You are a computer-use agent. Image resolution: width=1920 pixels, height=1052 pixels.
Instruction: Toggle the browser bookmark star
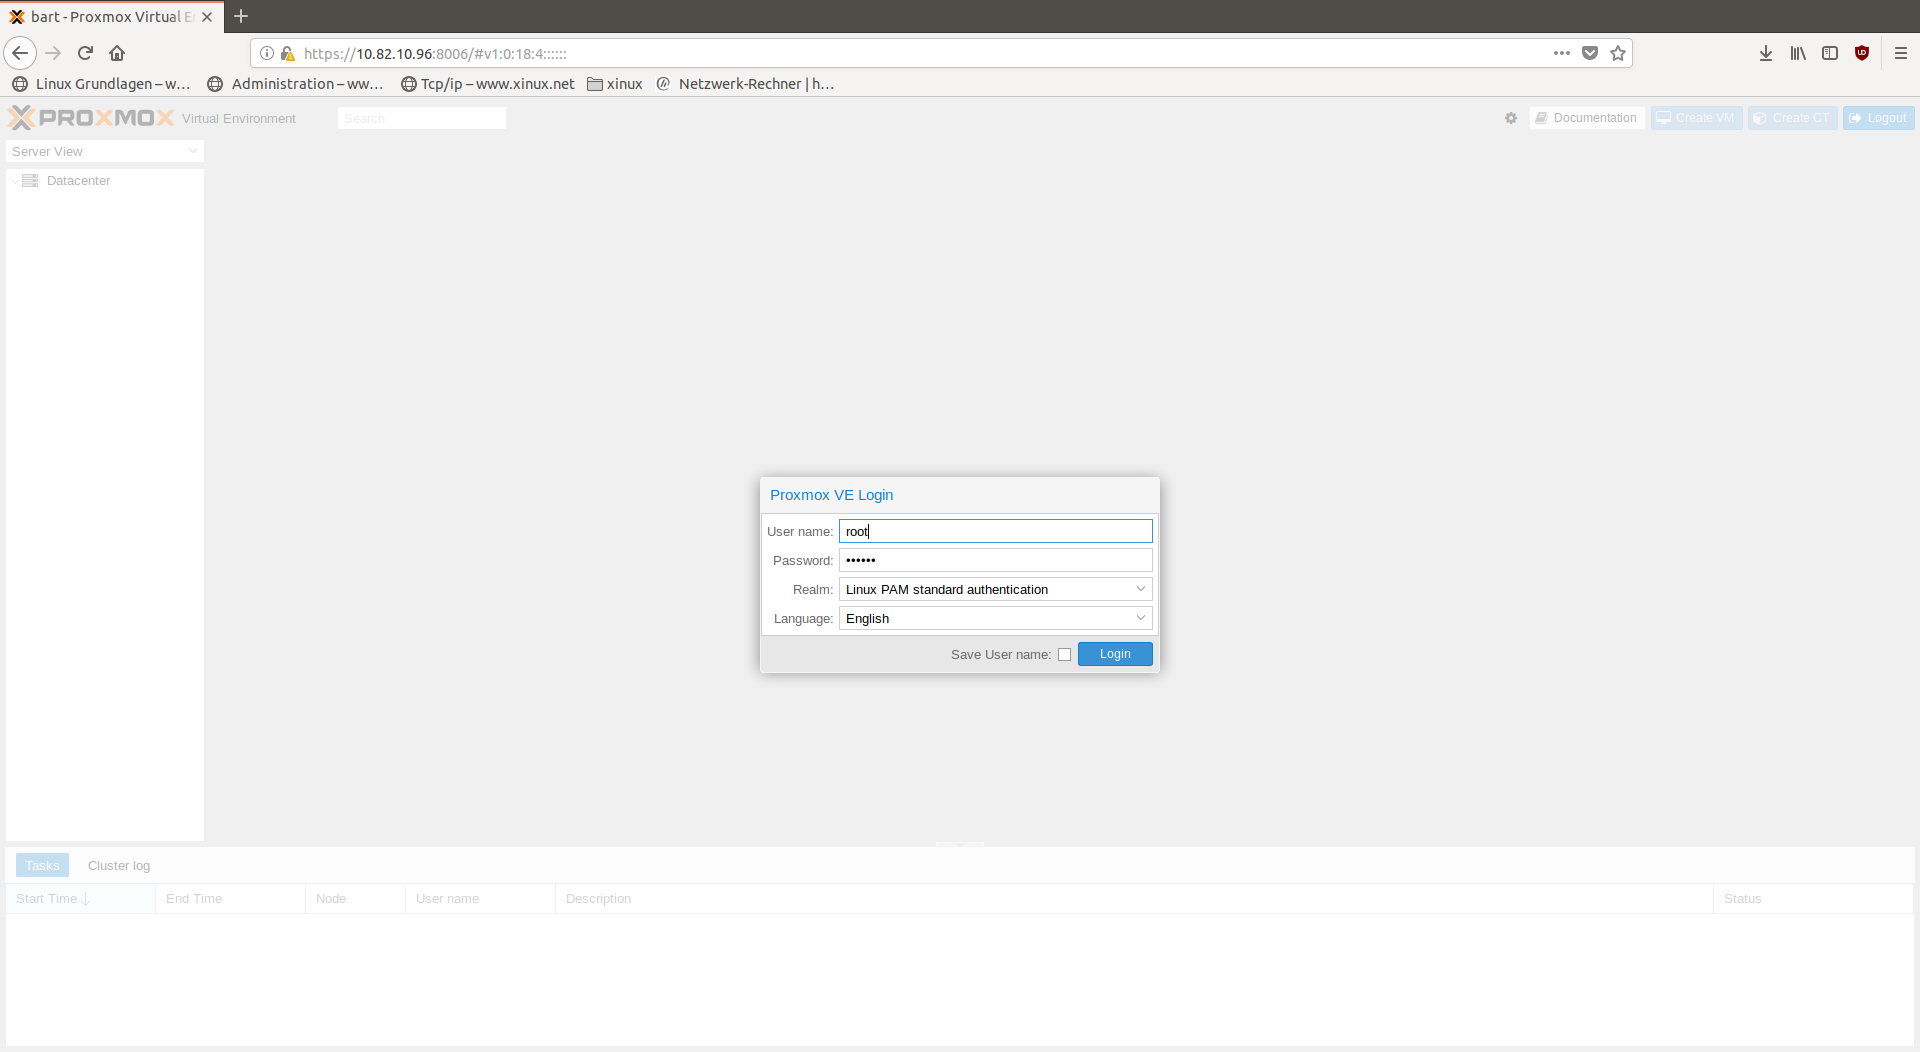[1617, 53]
